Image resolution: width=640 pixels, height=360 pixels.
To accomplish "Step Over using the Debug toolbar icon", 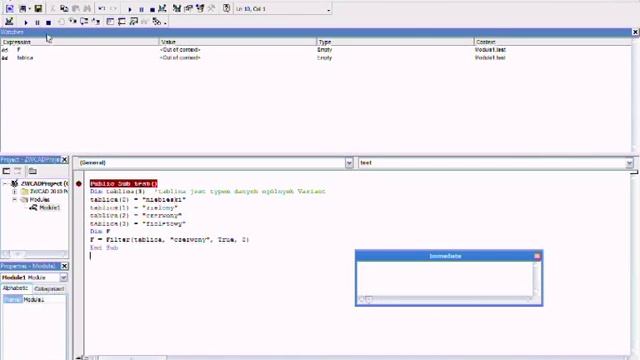I will click(x=84, y=22).
